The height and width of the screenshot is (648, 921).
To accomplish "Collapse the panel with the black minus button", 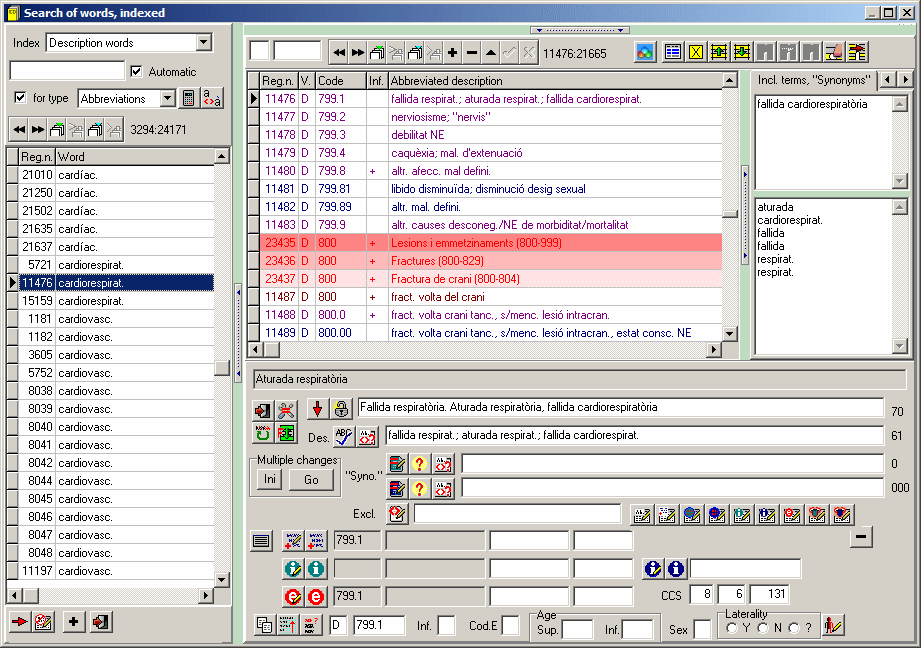I will coord(861,538).
